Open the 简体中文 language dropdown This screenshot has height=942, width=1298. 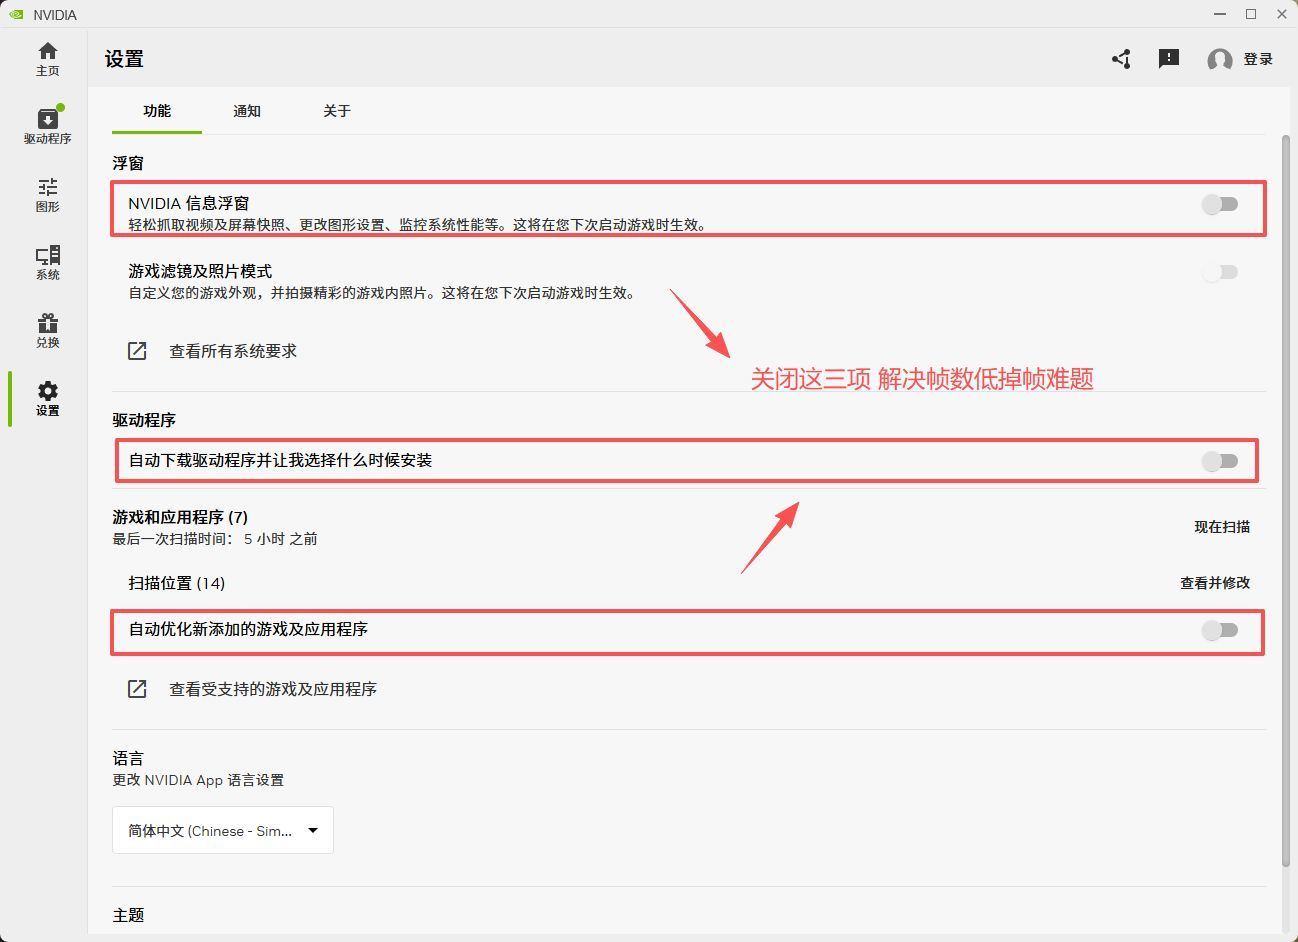coord(223,830)
